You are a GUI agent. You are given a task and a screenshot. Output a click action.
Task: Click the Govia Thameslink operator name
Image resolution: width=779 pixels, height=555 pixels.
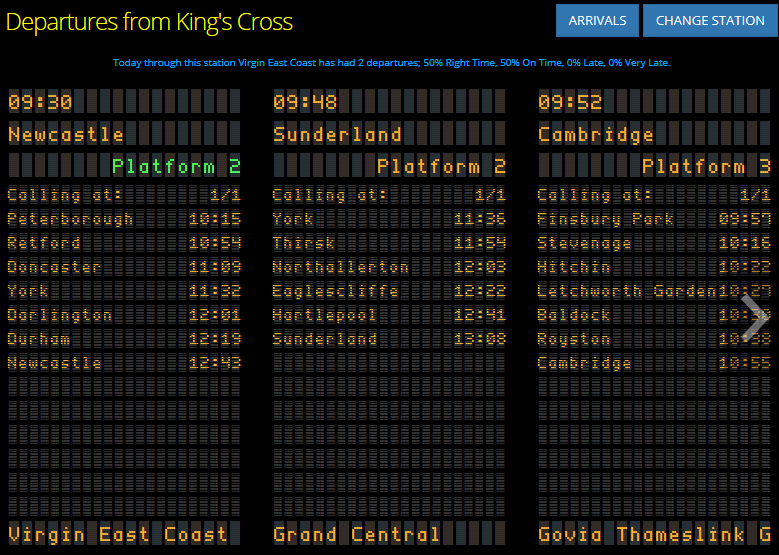(654, 534)
